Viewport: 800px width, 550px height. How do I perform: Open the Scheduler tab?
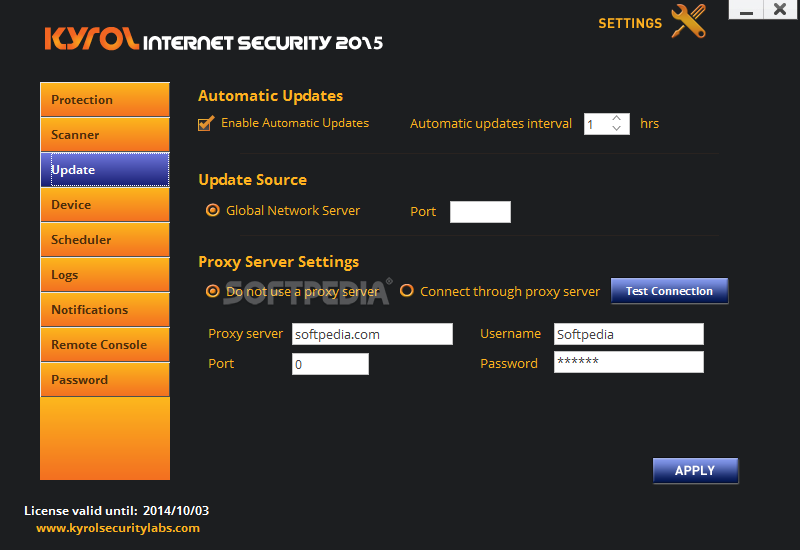pos(105,240)
